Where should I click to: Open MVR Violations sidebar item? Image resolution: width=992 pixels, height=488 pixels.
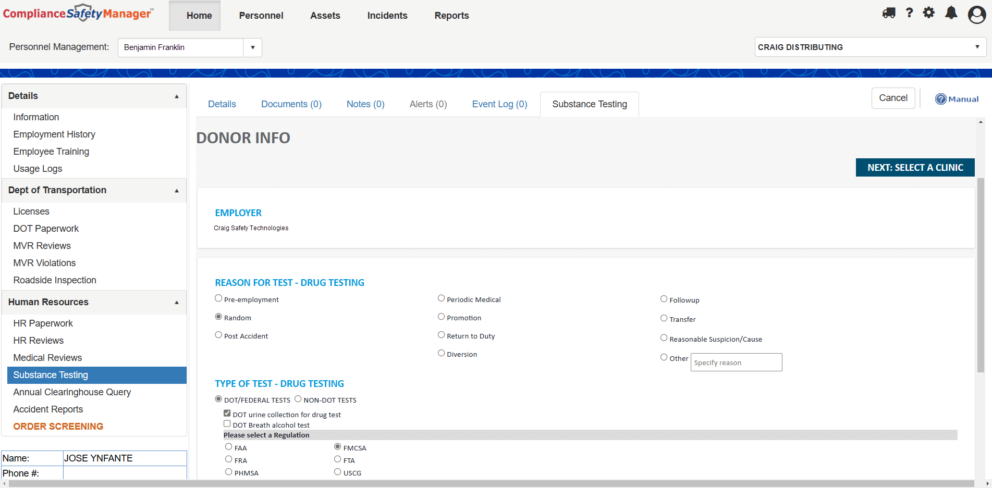(44, 263)
